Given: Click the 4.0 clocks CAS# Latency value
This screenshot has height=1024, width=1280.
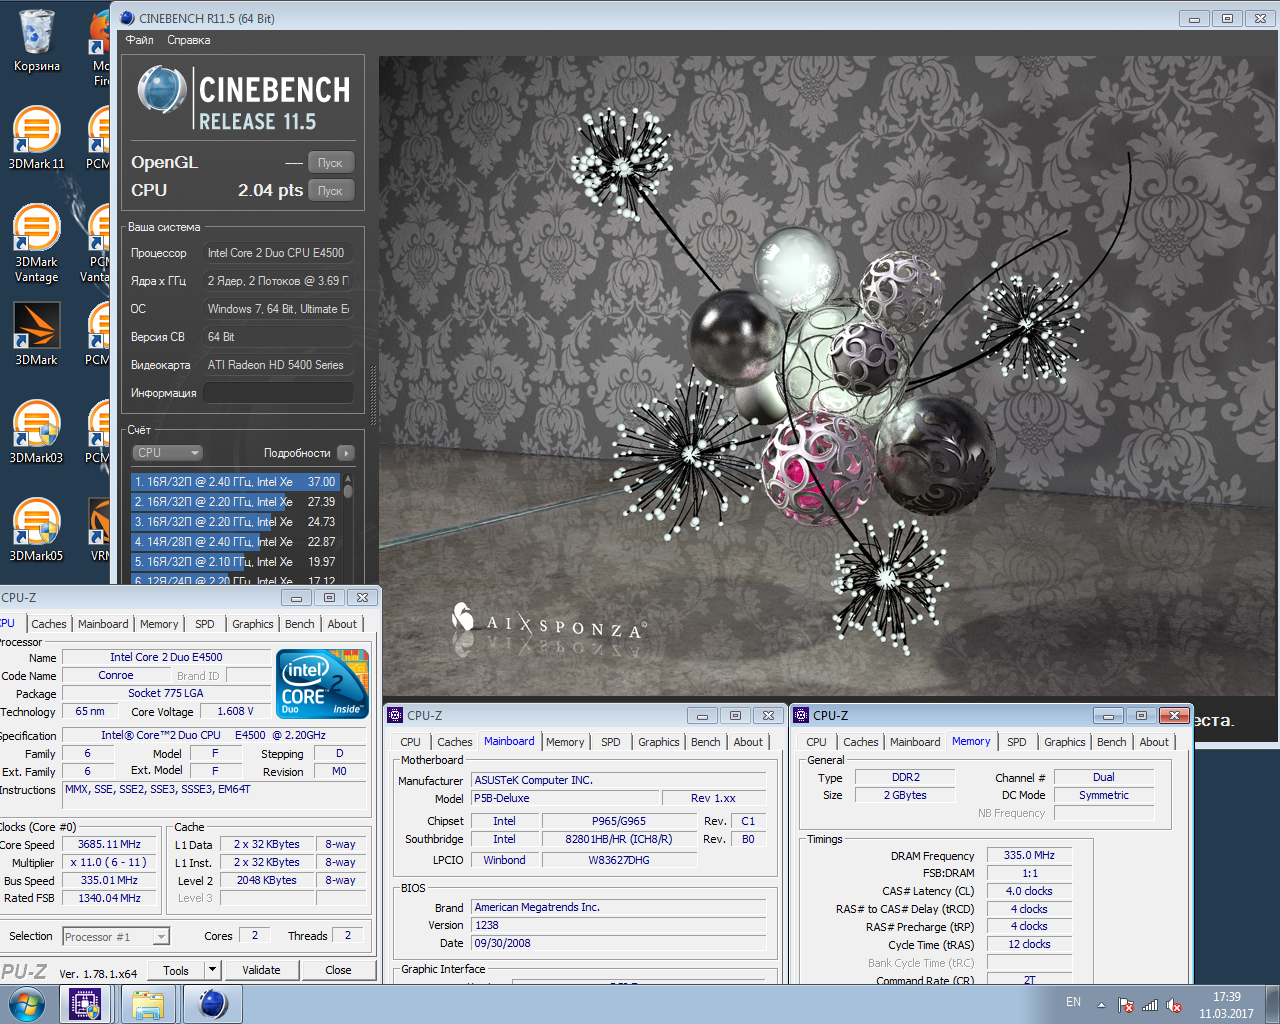Looking at the screenshot, I should 1030,891.
